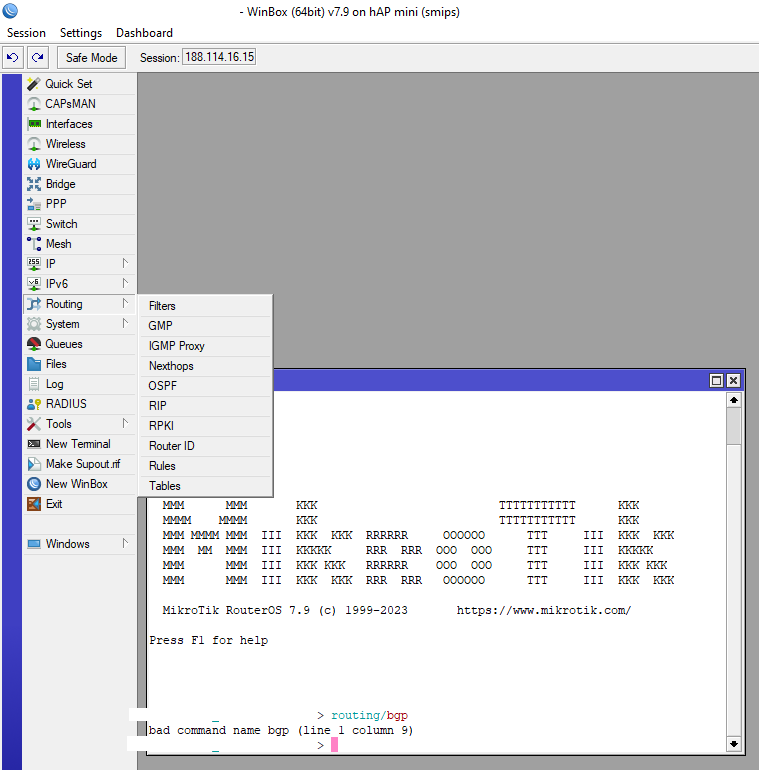
Task: Click the Session address field
Action: tap(219, 57)
